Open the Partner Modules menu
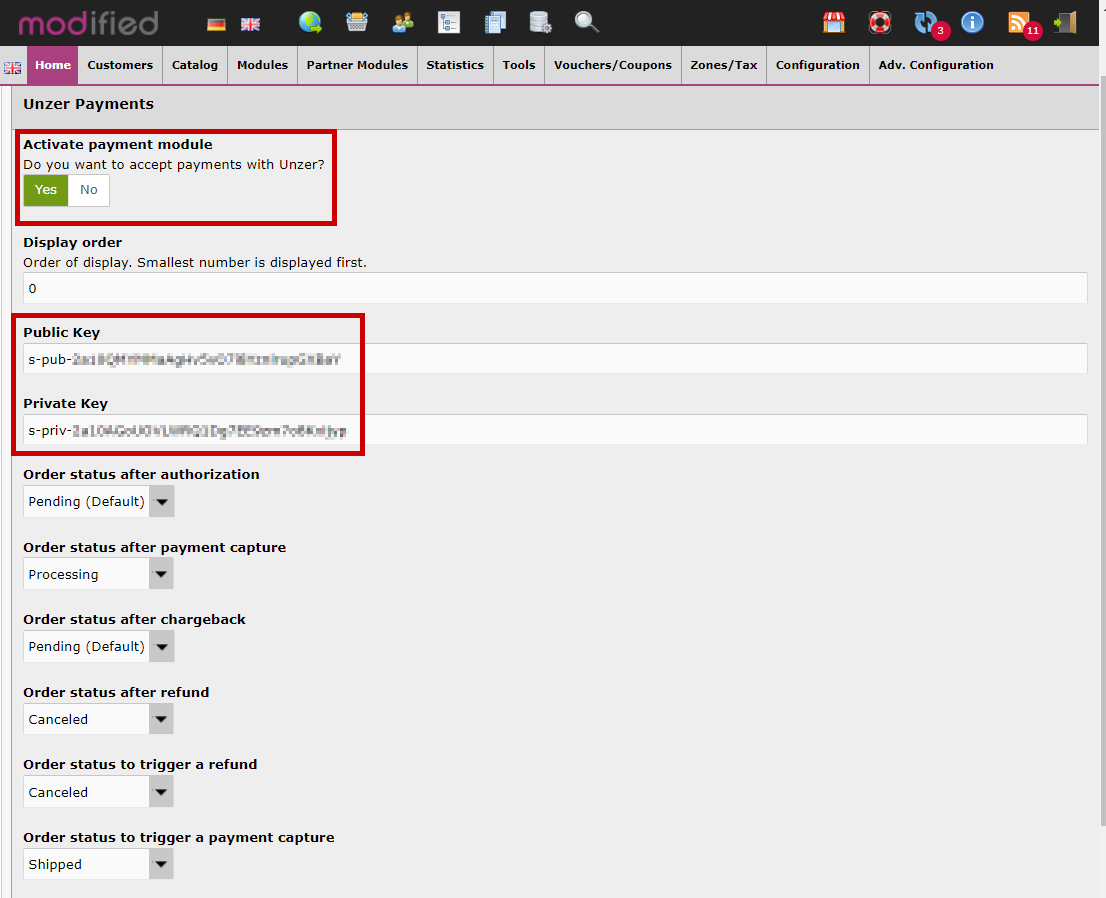This screenshot has width=1106, height=898. [x=357, y=65]
